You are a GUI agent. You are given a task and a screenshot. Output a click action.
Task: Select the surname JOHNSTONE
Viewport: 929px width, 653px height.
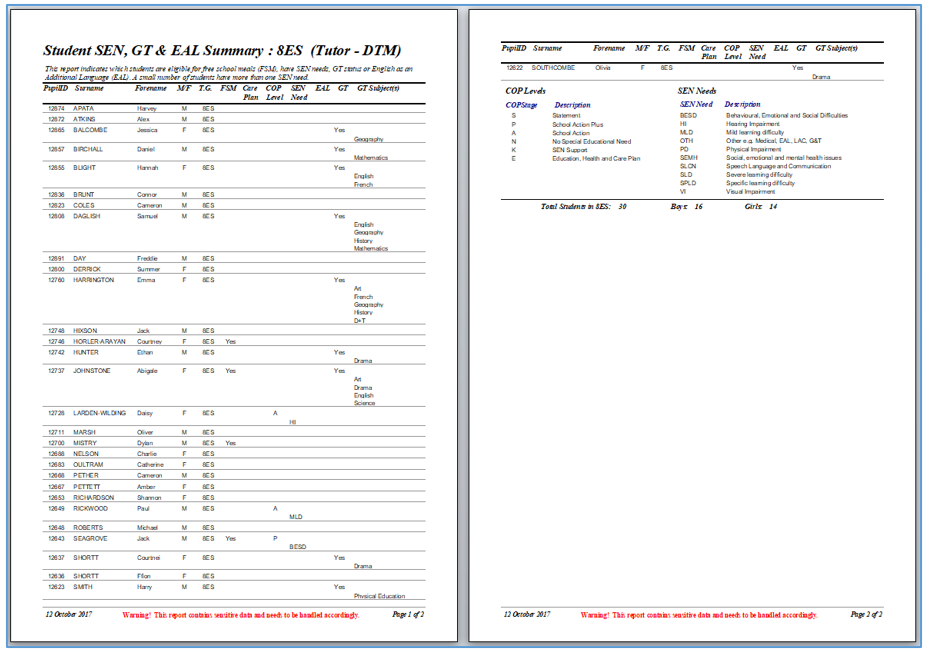tap(92, 371)
